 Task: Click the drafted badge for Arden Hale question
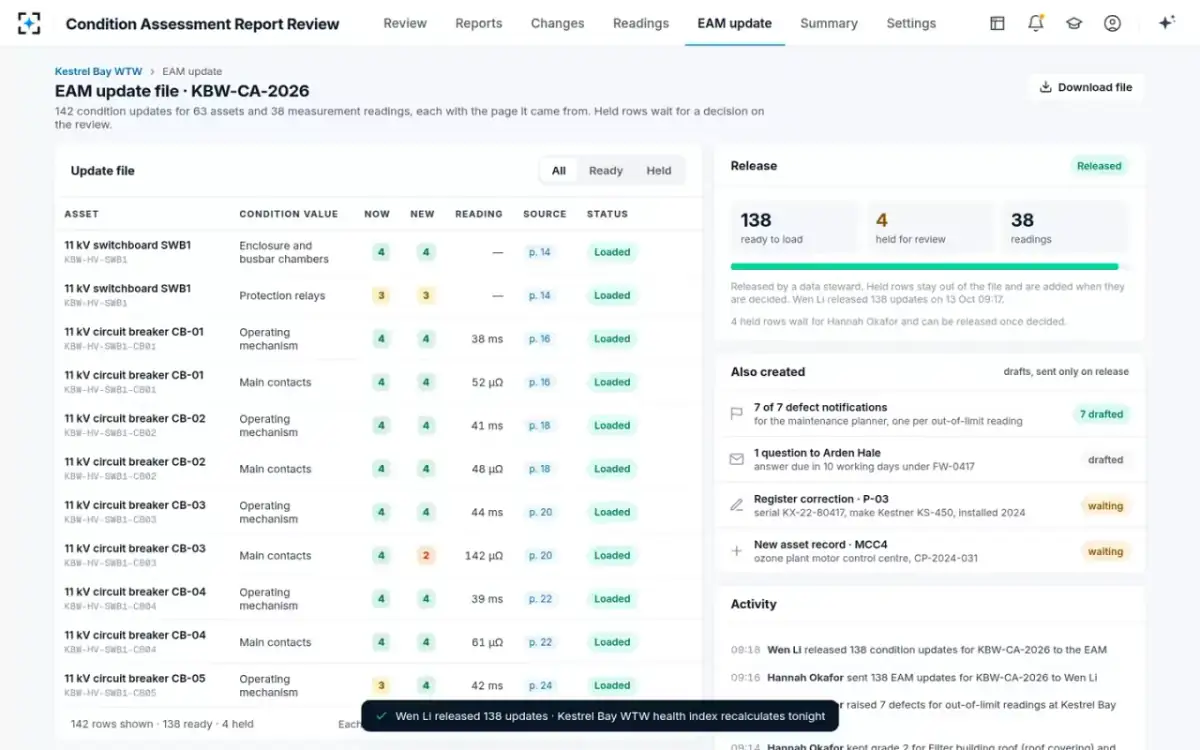(1105, 460)
